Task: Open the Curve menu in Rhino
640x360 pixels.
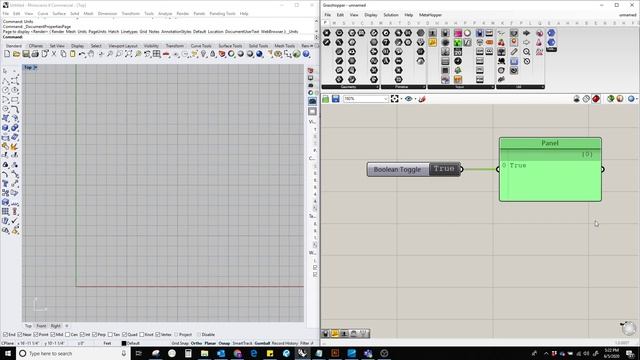Action: [x=43, y=13]
